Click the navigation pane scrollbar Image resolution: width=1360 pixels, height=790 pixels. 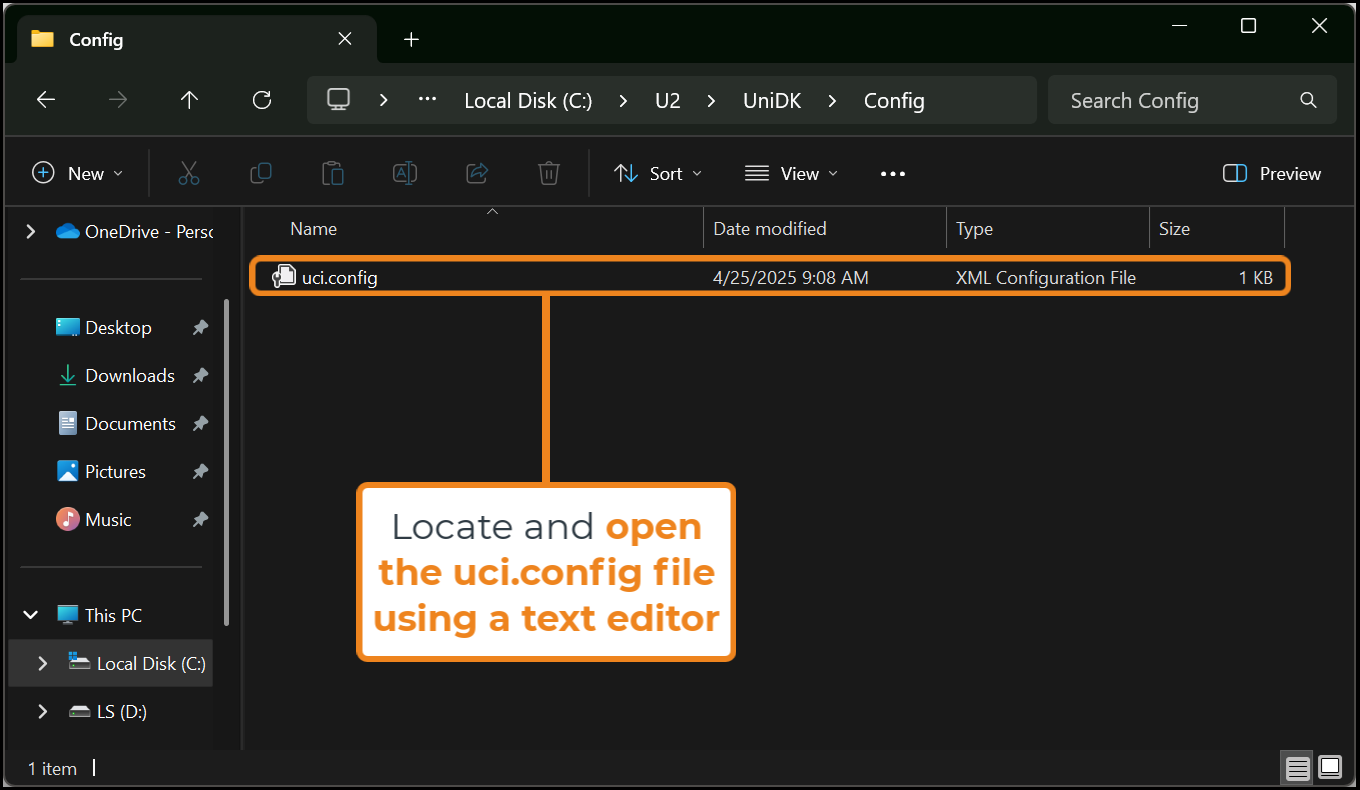pos(227,461)
